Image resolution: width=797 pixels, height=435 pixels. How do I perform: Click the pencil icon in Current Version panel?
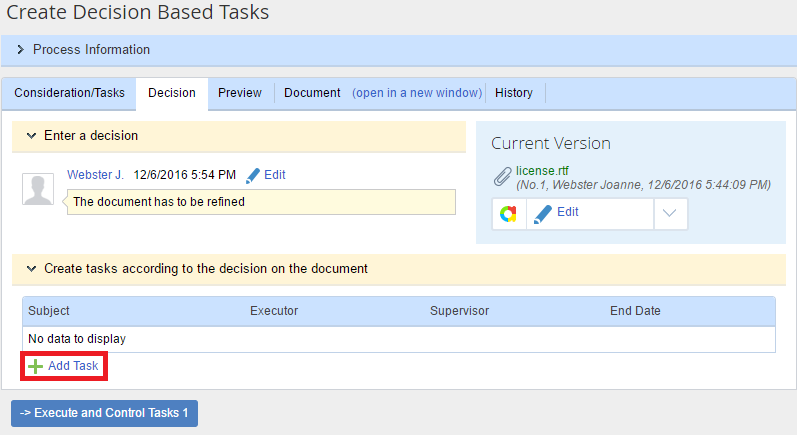click(x=543, y=213)
